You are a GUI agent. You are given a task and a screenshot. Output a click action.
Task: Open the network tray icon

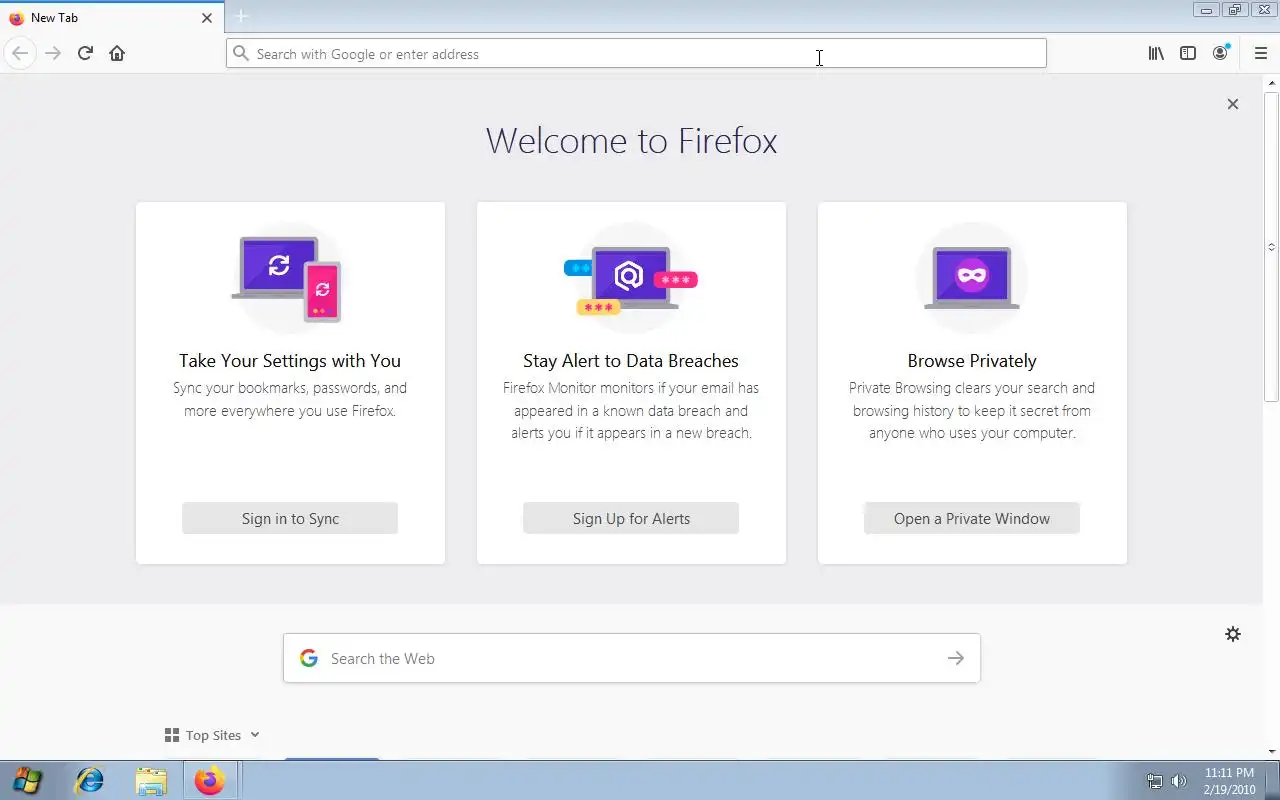pyautogui.click(x=1155, y=781)
